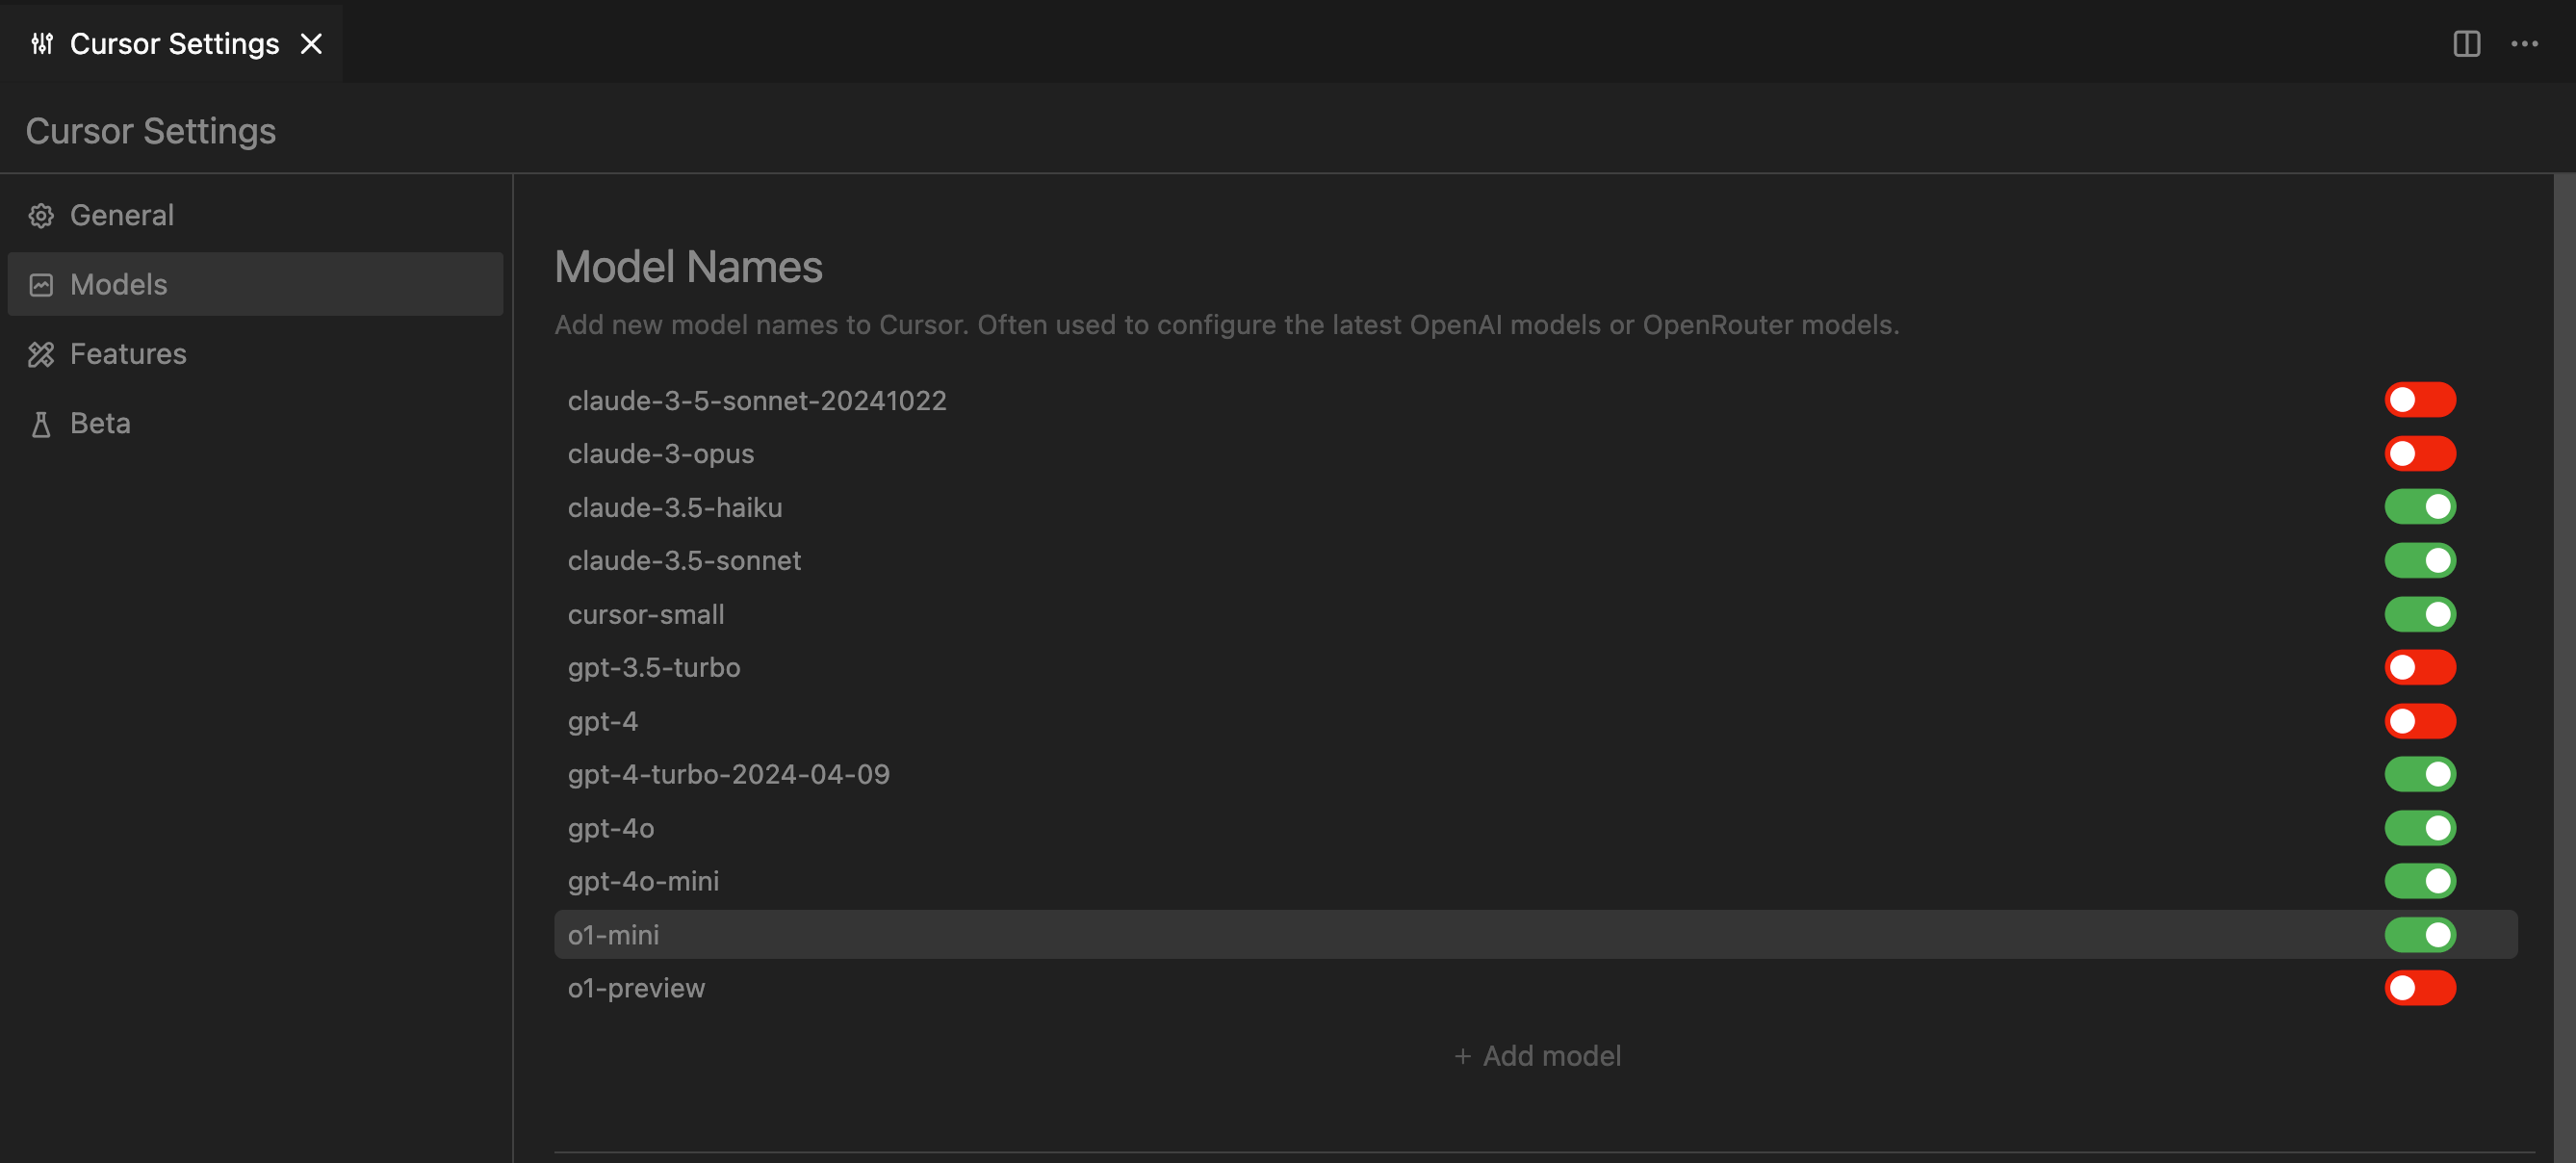Click the settings page vertical scrollbar
Image resolution: width=2576 pixels, height=1163 pixels.
click(x=2564, y=668)
